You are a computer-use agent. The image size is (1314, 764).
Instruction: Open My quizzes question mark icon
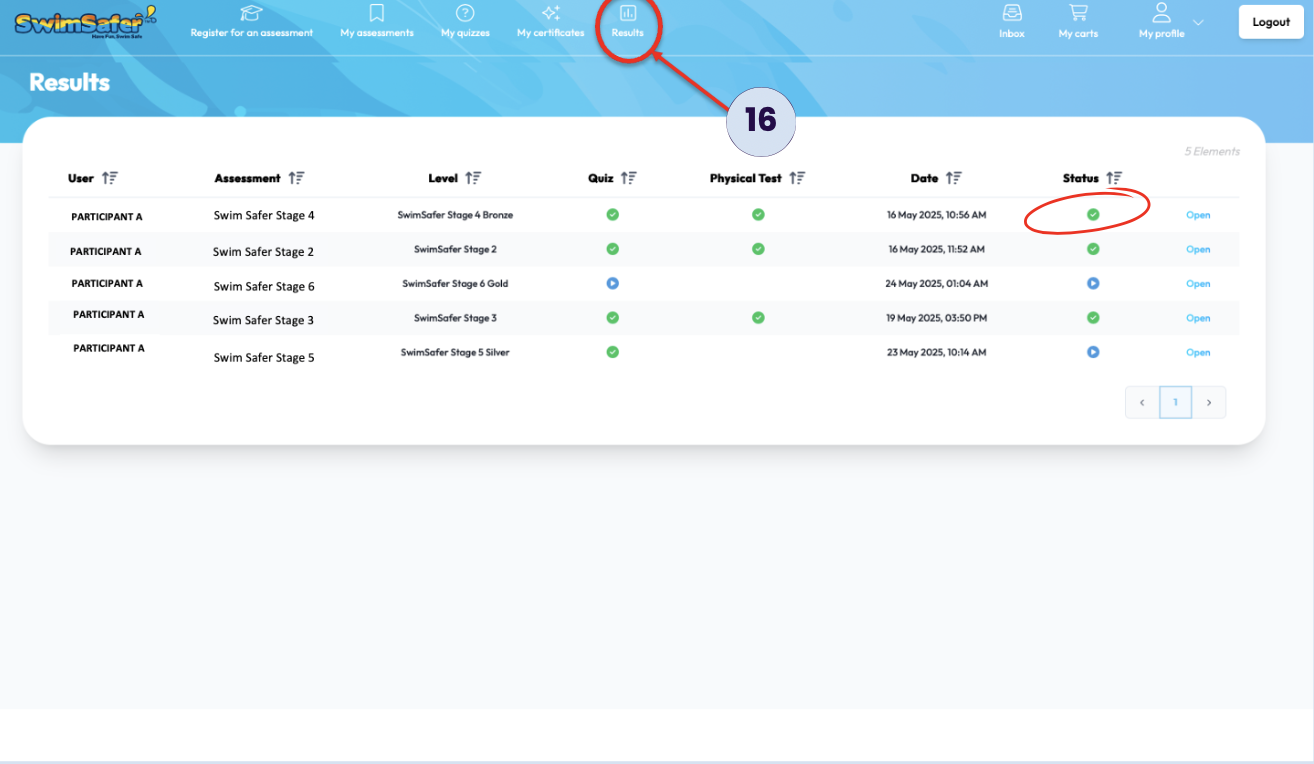(x=465, y=13)
